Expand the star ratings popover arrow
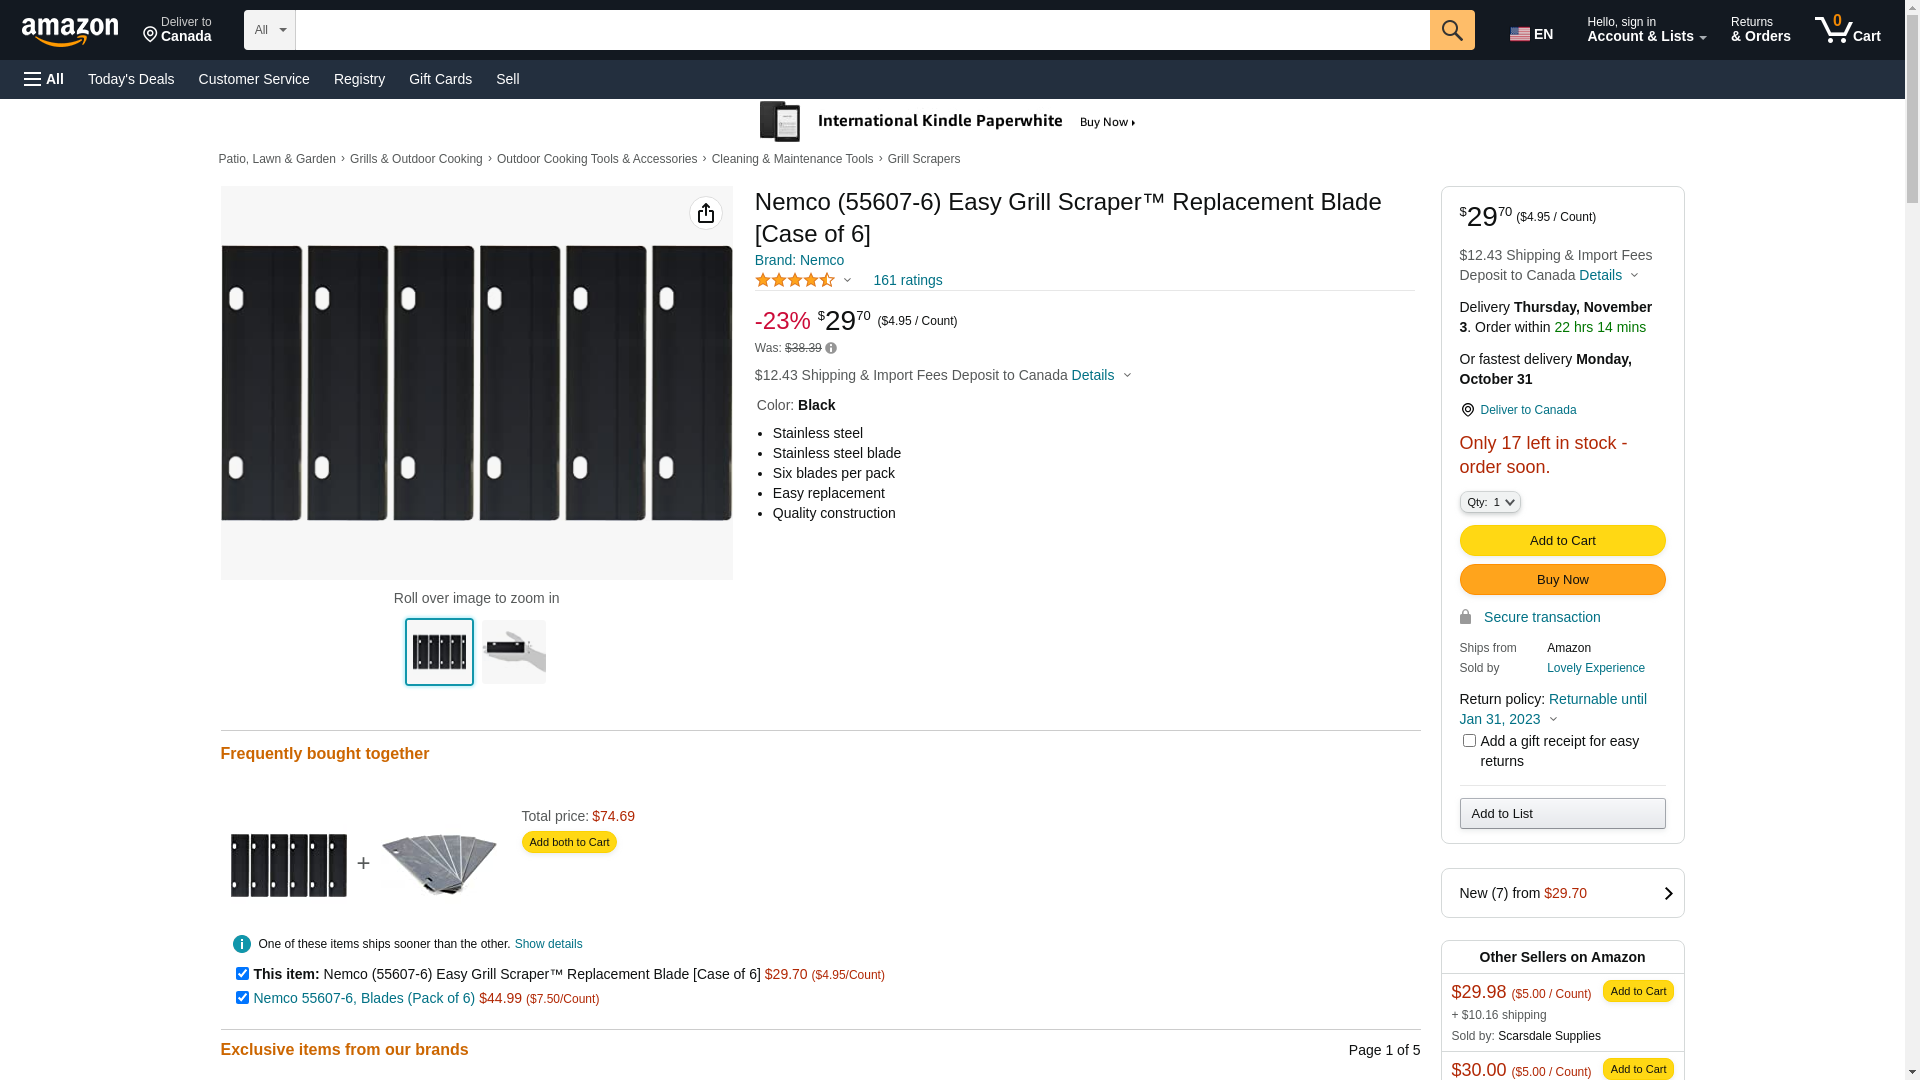The height and width of the screenshot is (1080, 1920). click(x=847, y=281)
